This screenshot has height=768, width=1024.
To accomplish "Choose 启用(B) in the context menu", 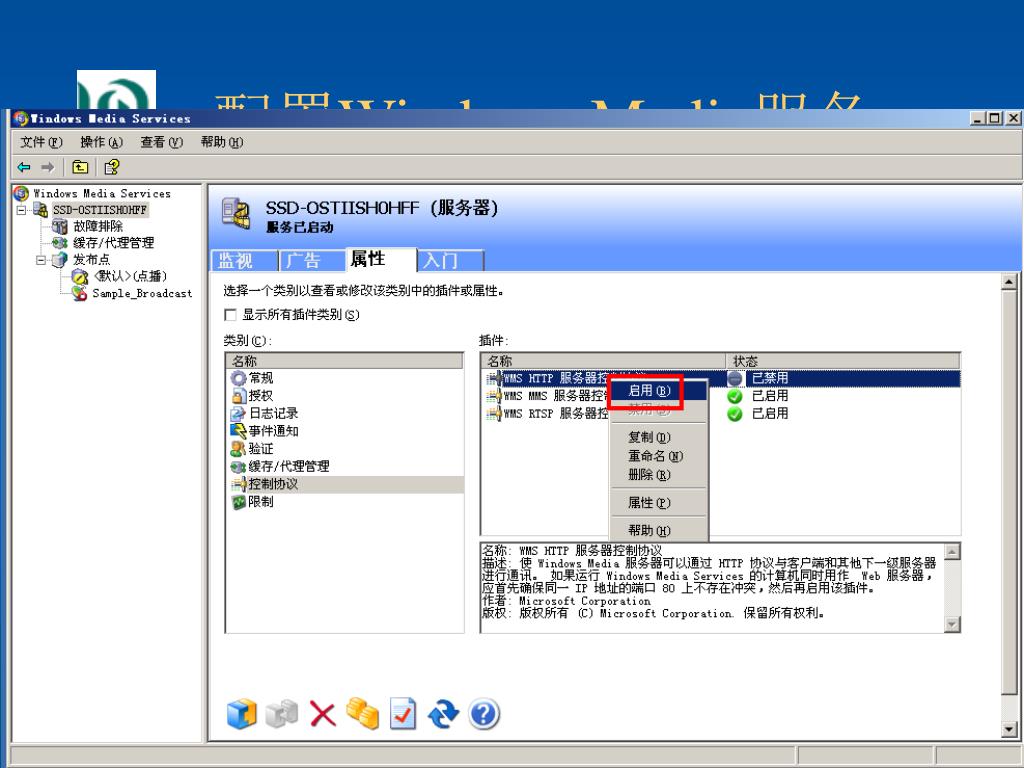I will [658, 391].
